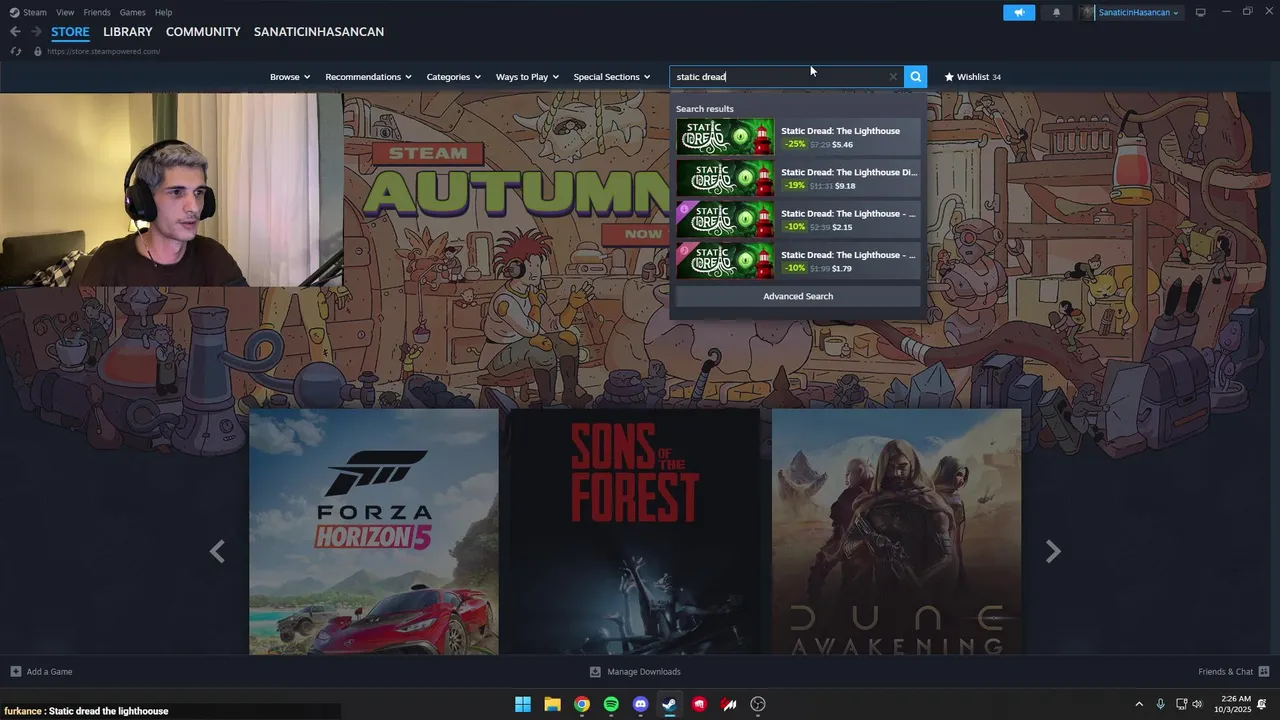1280x720 pixels.
Task: Open the Forza Horizon 5 capsule
Action: click(x=374, y=532)
